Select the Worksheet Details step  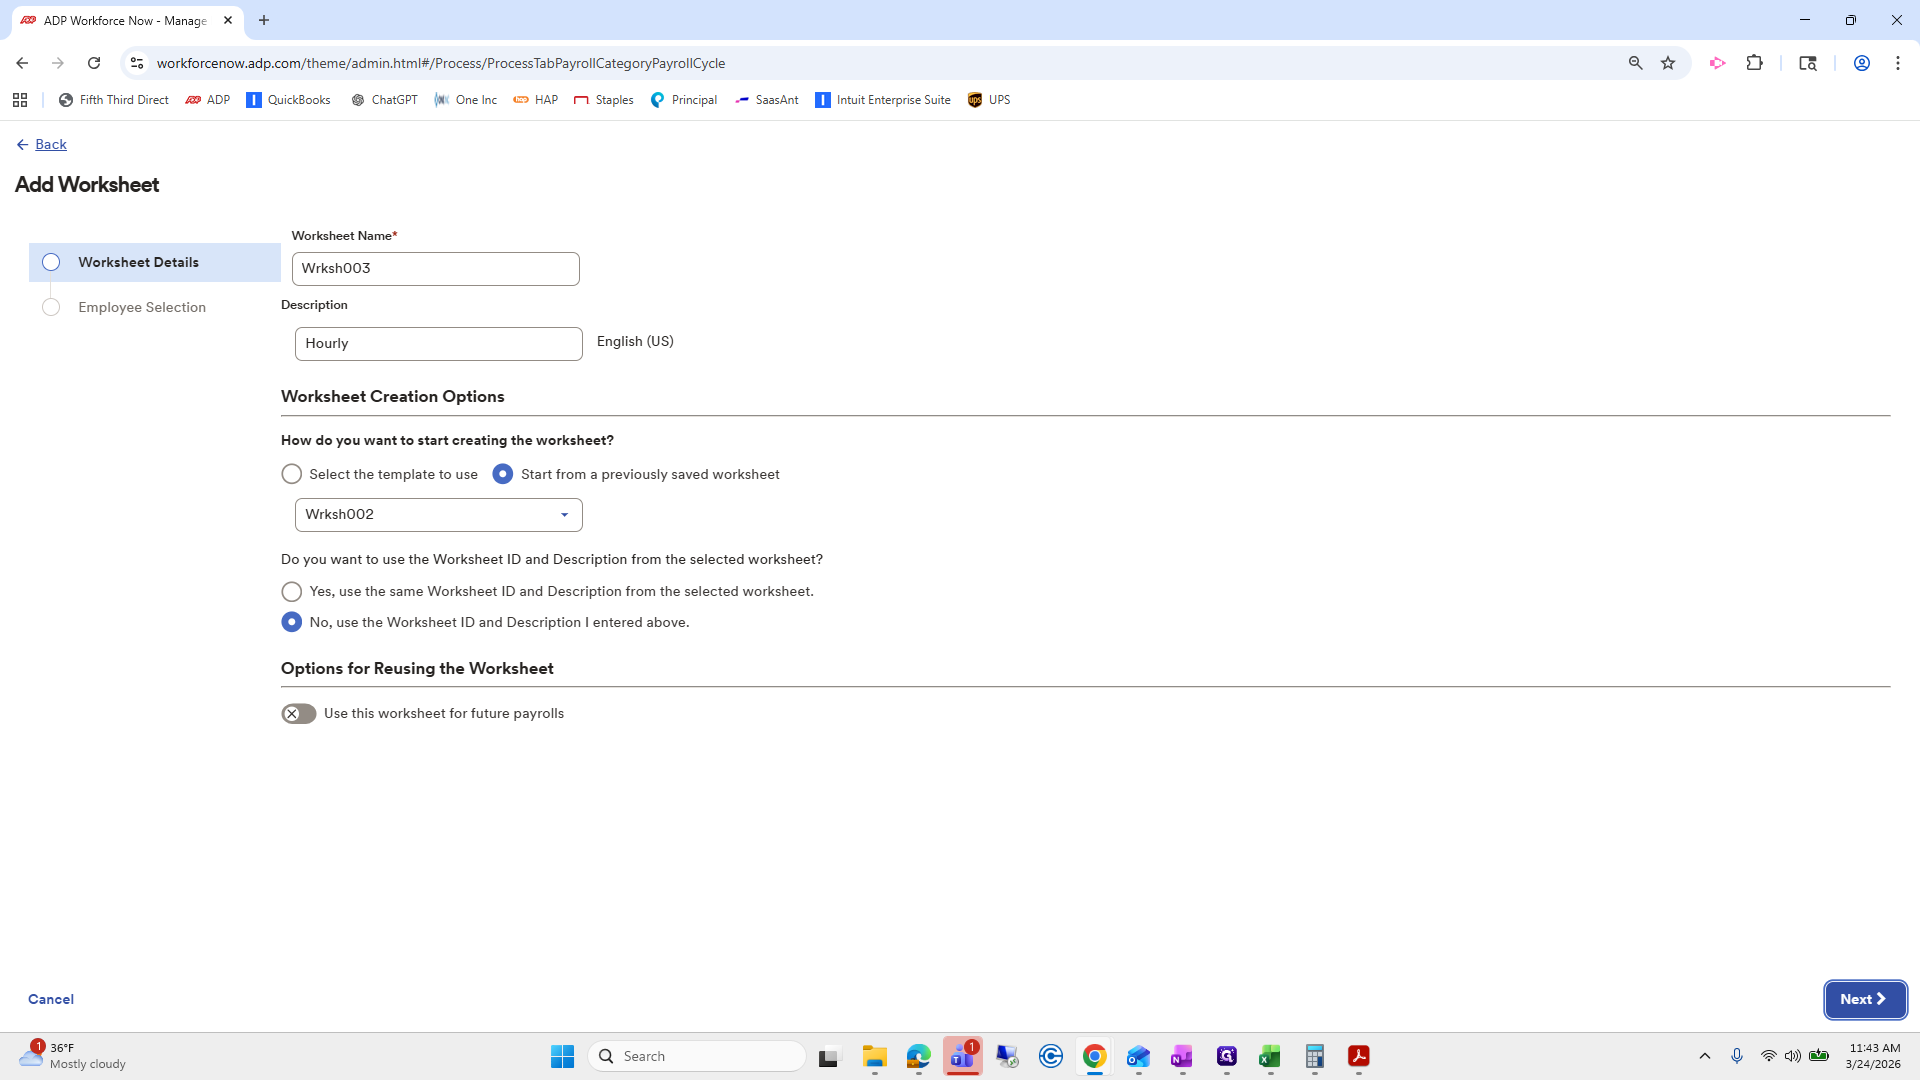click(x=138, y=262)
